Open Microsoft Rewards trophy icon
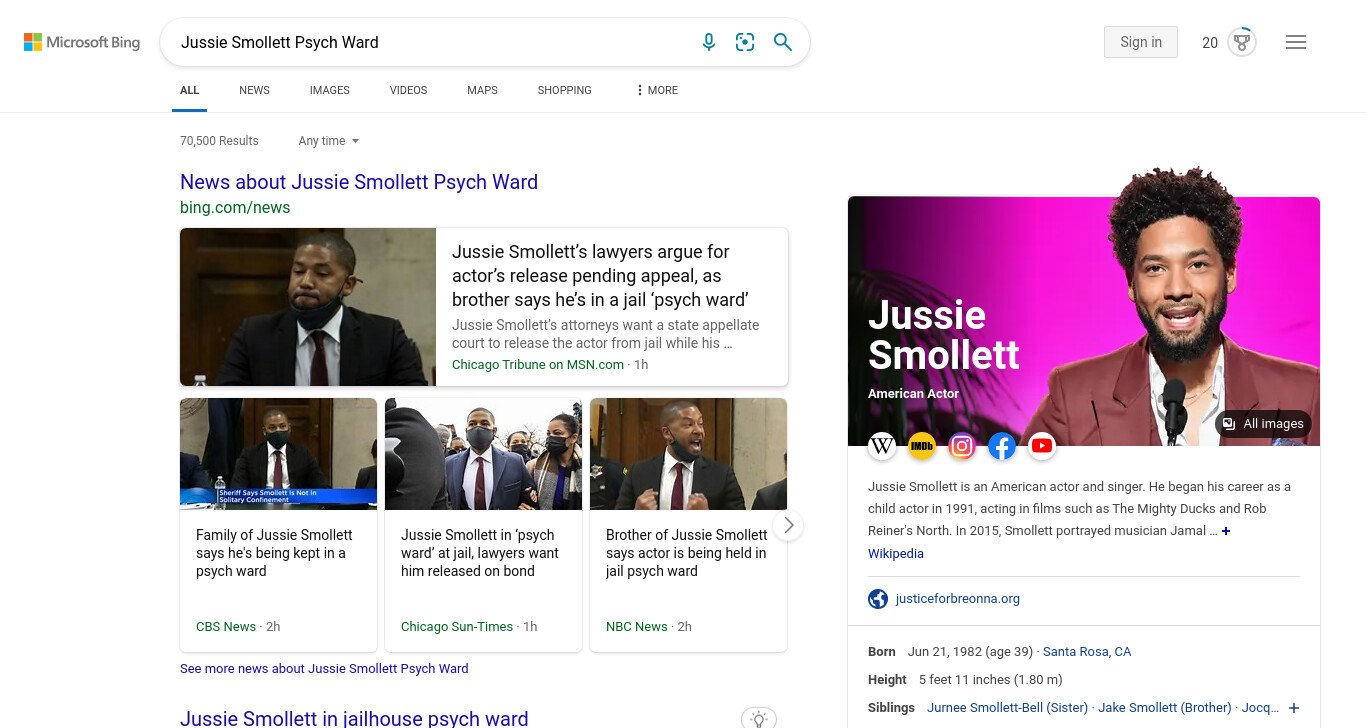The width and height of the screenshot is (1366, 728). coord(1242,42)
